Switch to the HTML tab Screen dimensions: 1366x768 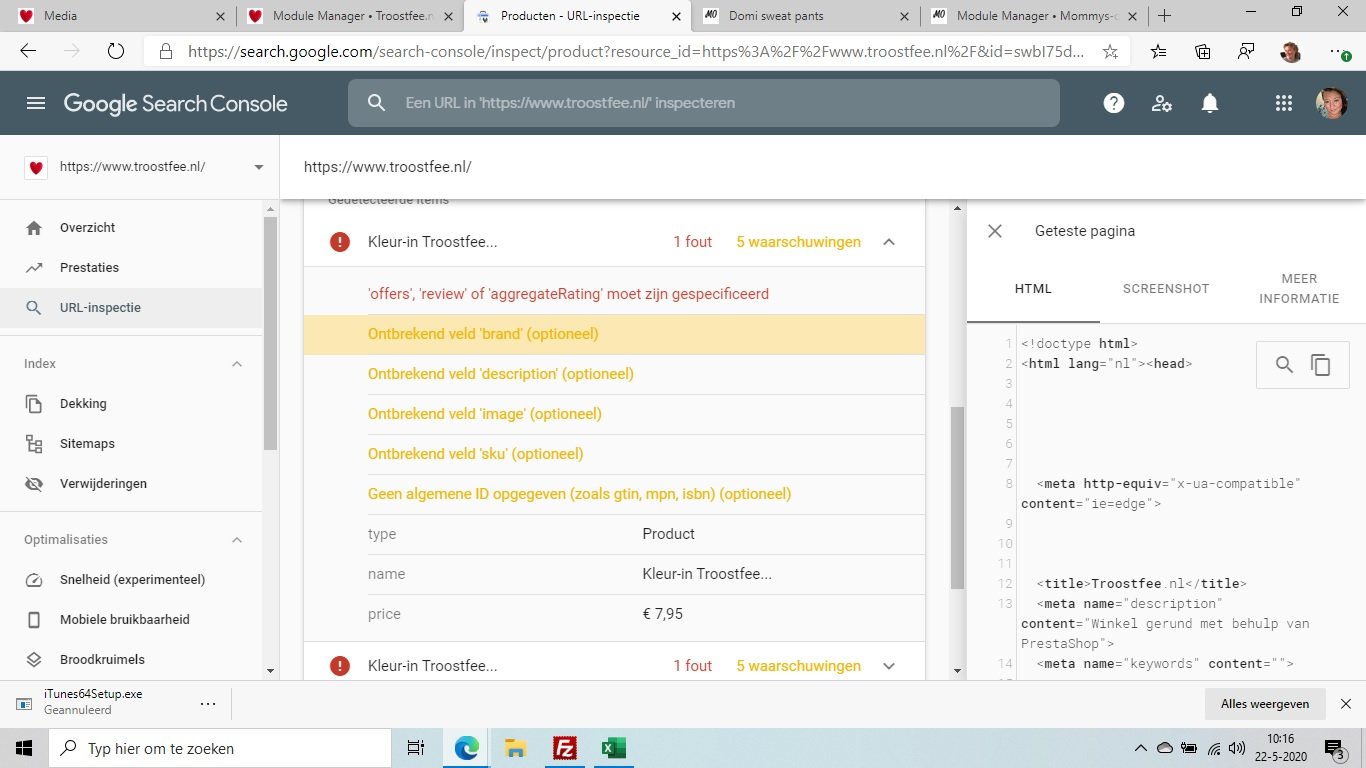[x=1033, y=289]
